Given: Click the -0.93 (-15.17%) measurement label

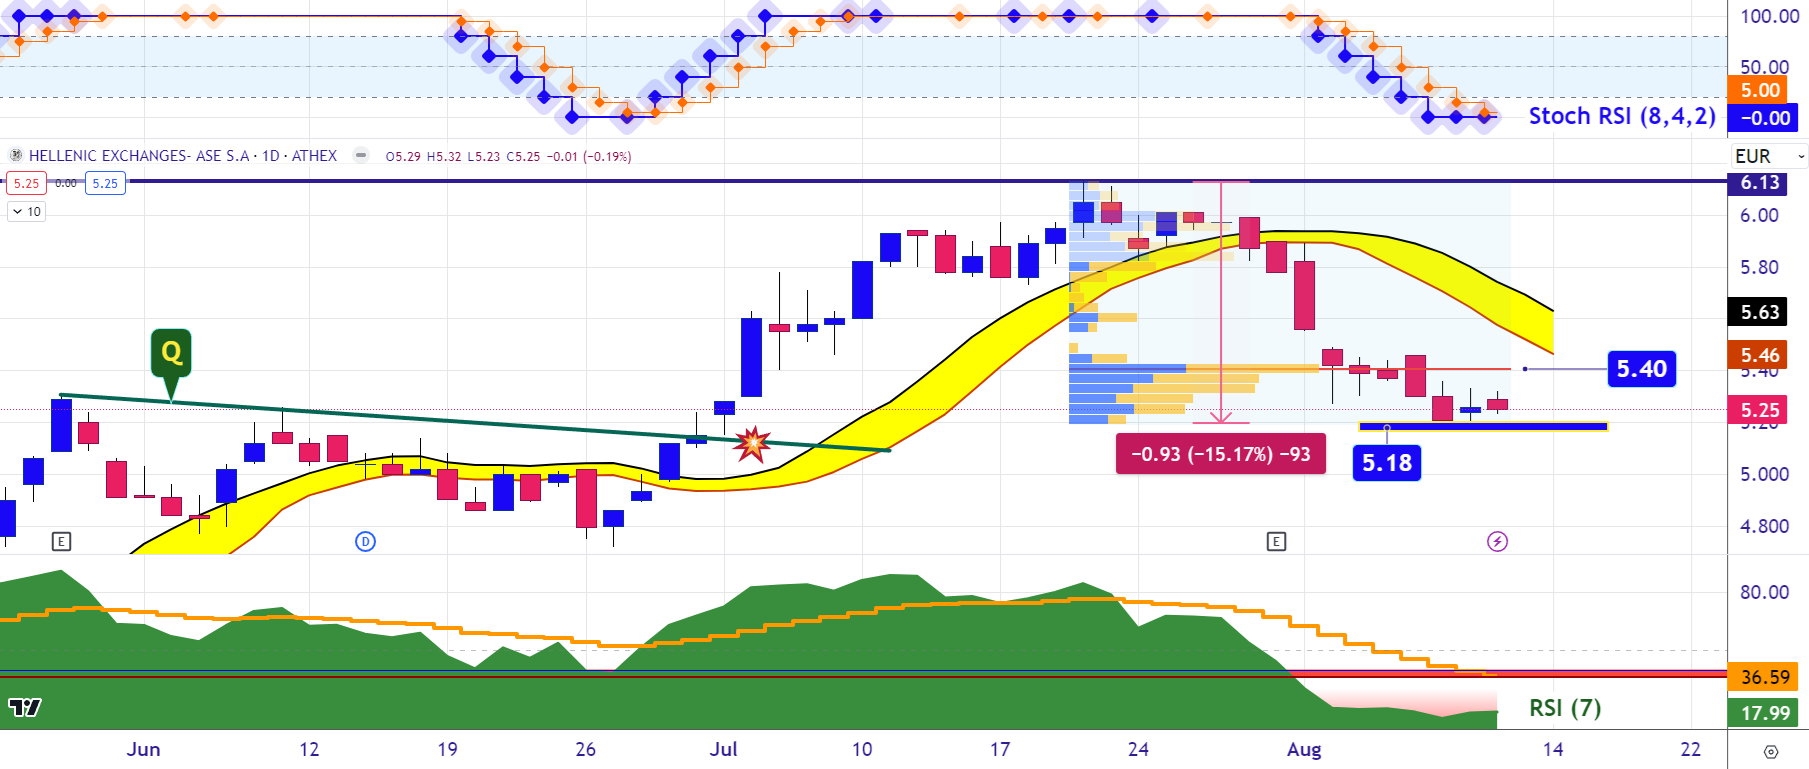Looking at the screenshot, I should pos(1220,454).
